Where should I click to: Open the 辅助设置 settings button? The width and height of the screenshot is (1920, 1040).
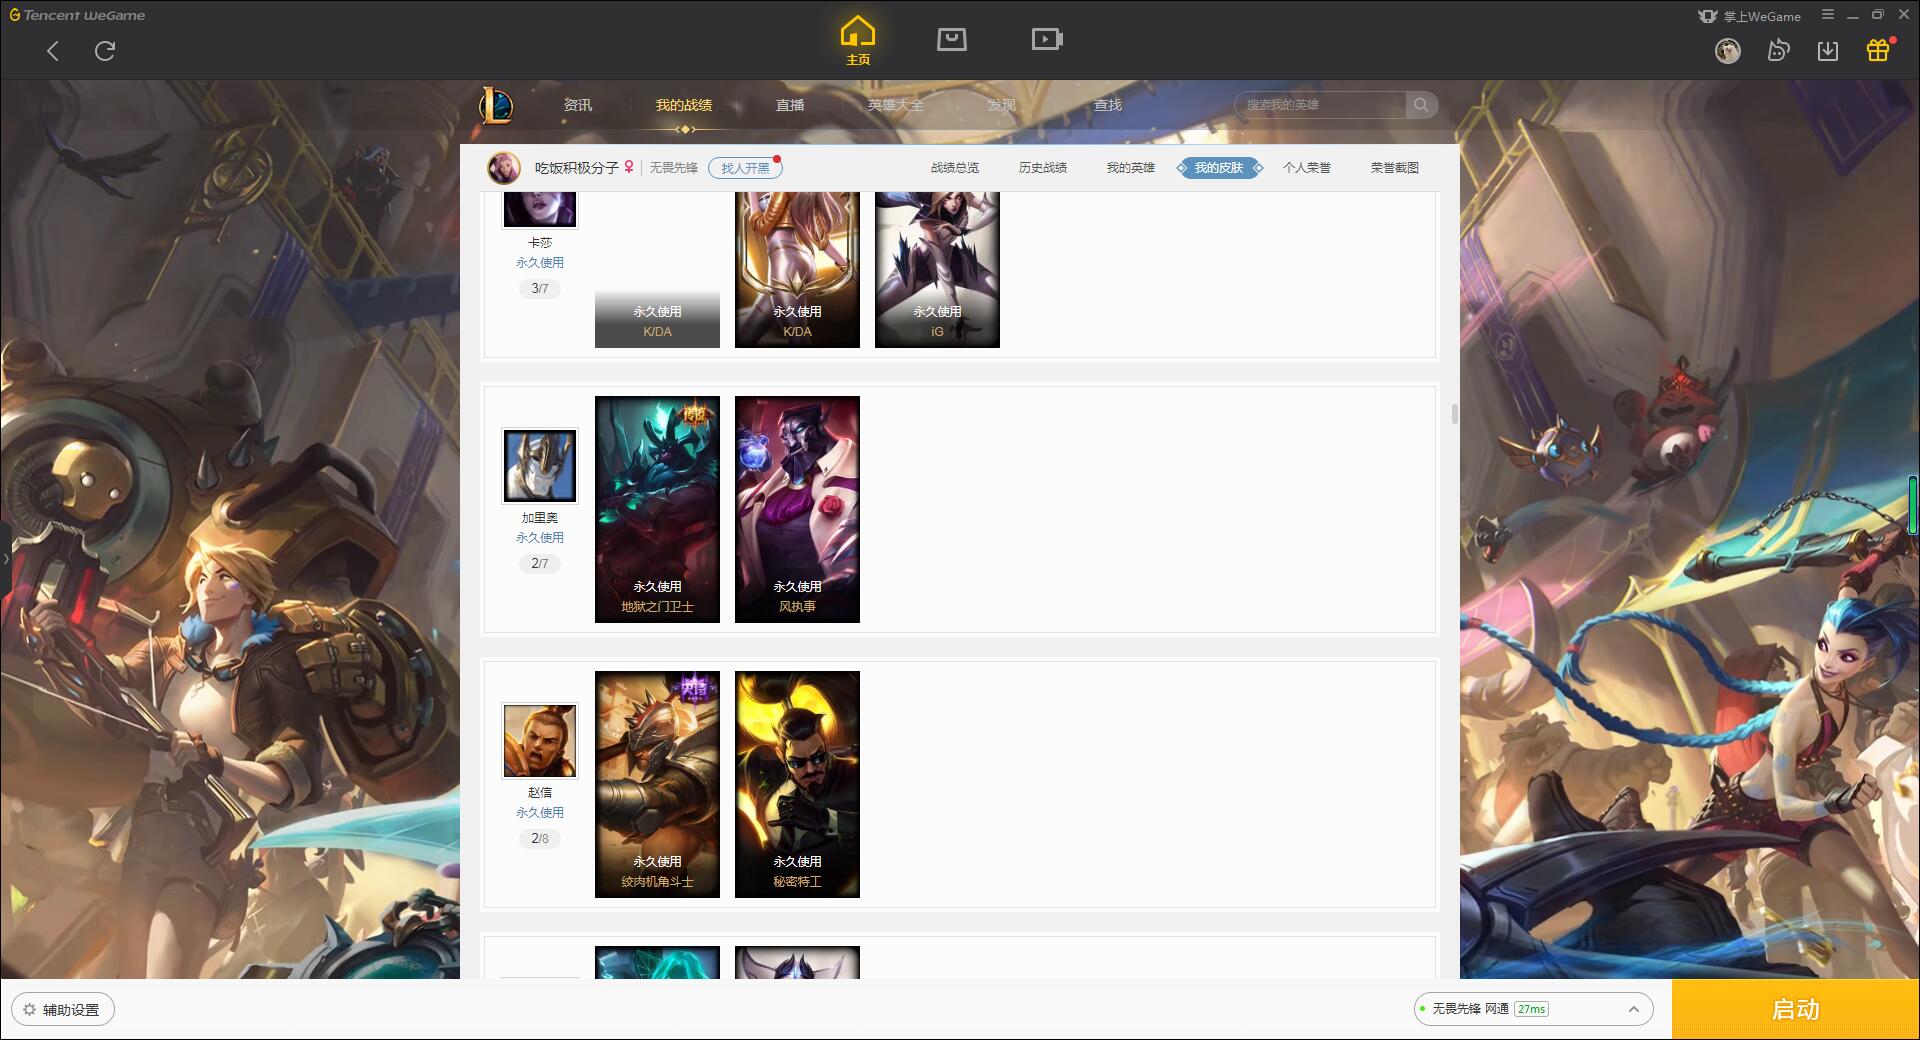(x=63, y=1010)
